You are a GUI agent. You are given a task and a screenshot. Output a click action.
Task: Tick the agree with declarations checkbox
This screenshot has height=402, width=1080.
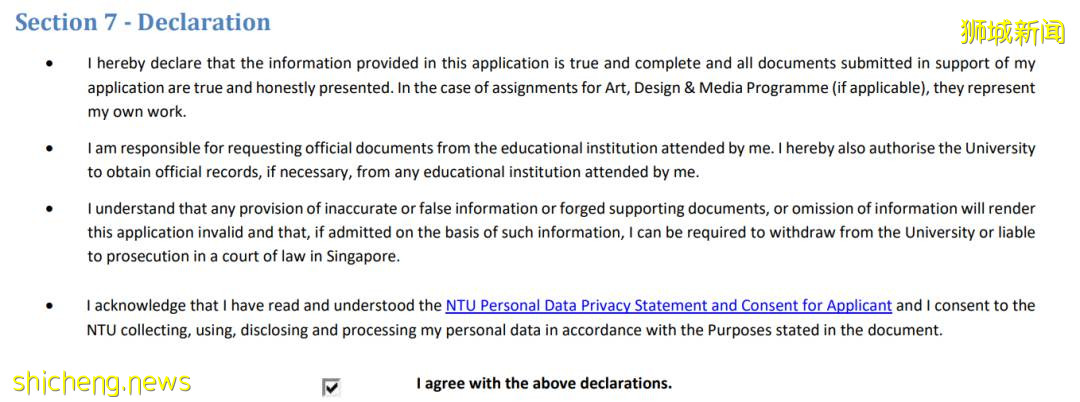pos(331,387)
